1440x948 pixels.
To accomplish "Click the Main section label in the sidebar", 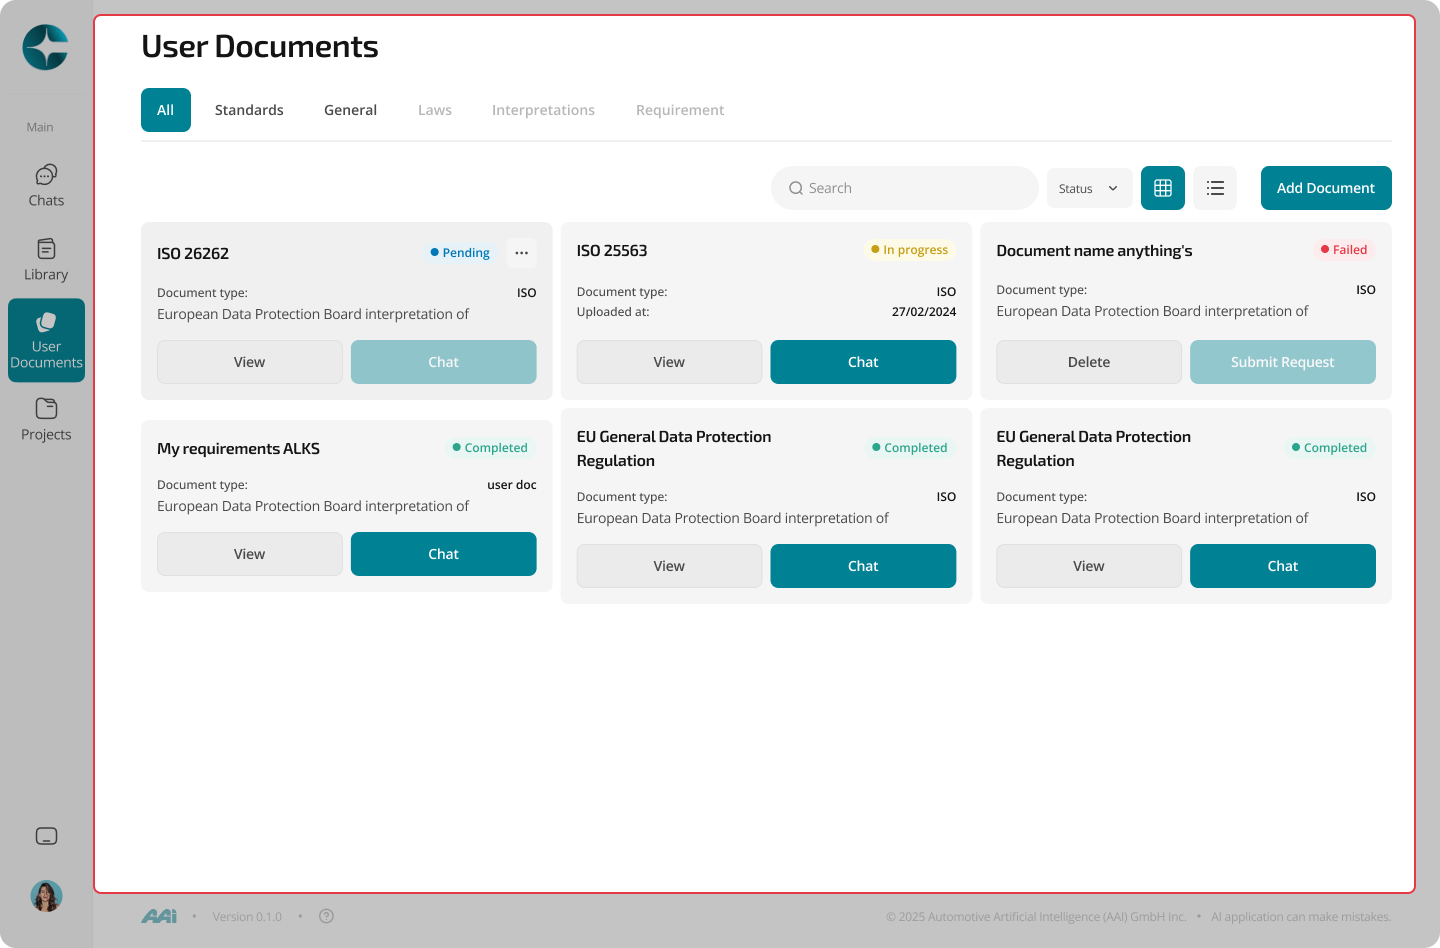I will (x=40, y=127).
